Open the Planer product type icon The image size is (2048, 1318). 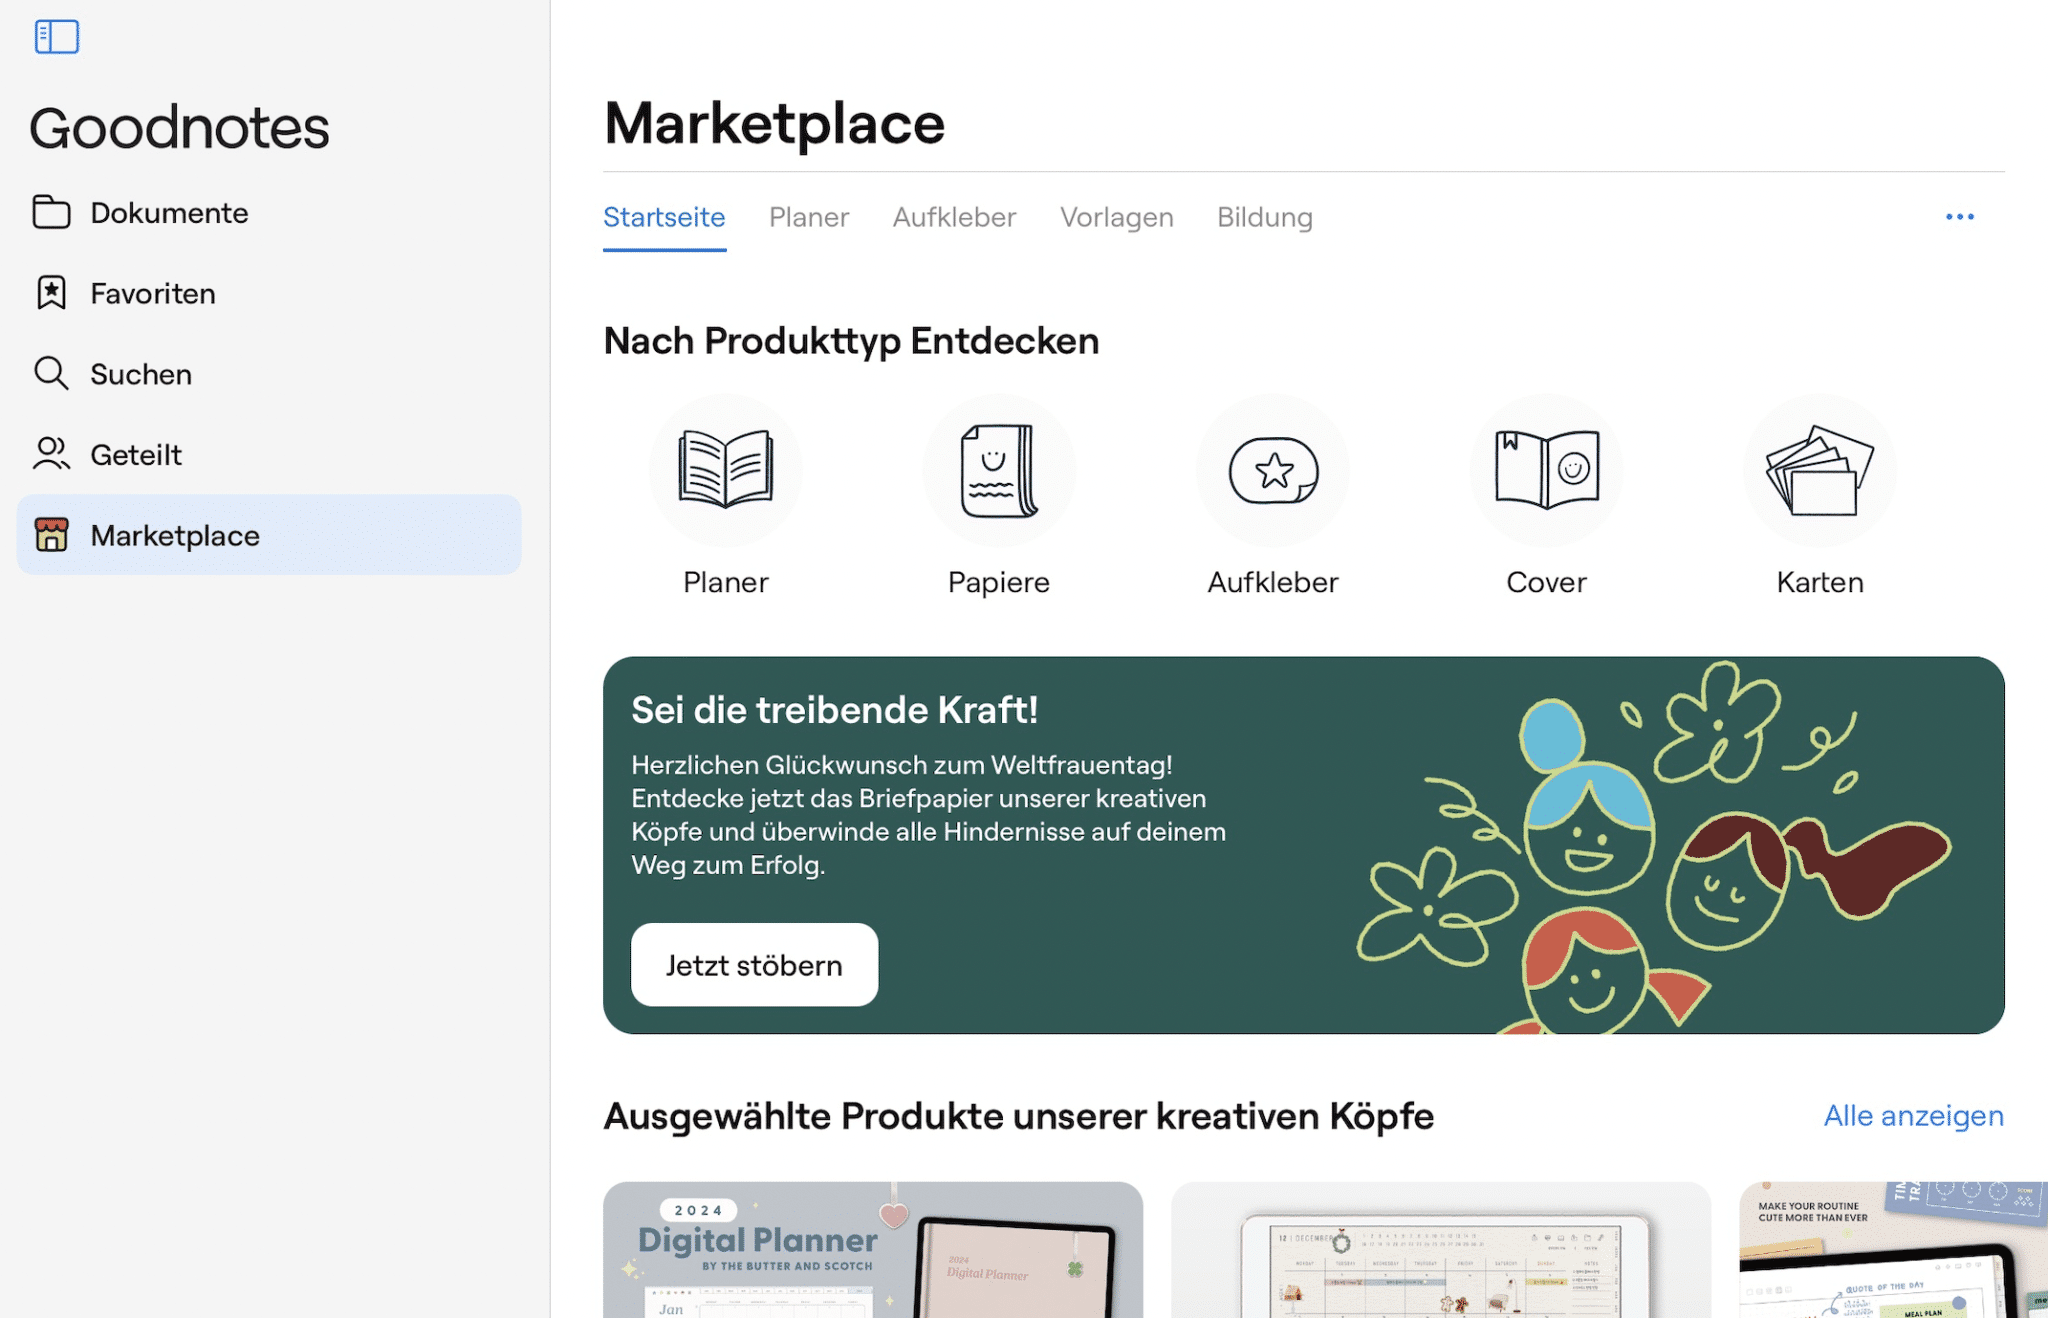pyautogui.click(x=726, y=470)
